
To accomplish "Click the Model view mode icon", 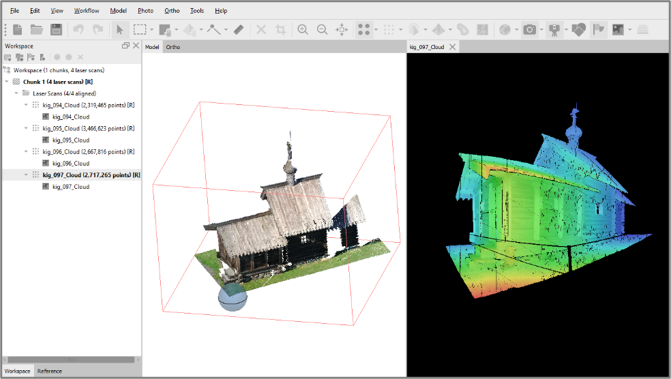I will point(413,30).
